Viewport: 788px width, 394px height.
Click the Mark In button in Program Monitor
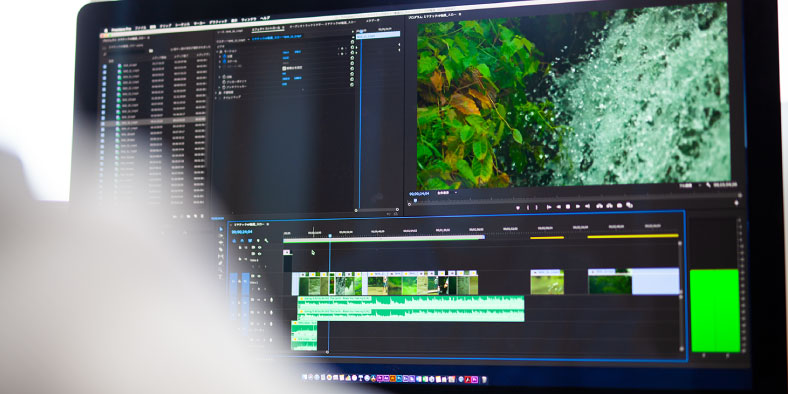coord(528,207)
